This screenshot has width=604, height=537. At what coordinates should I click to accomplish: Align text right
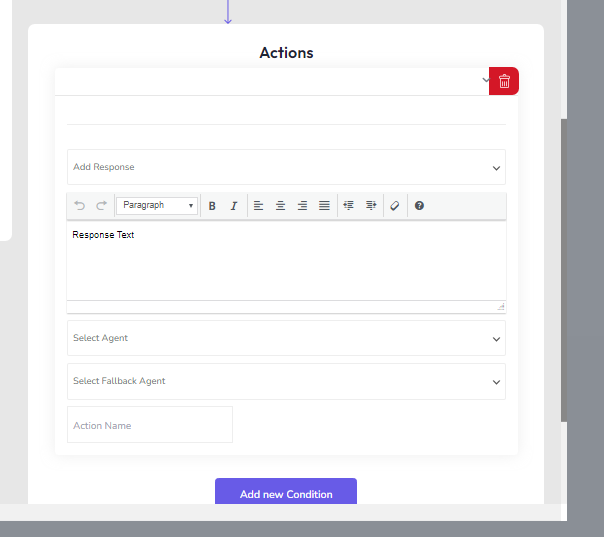pyautogui.click(x=302, y=206)
